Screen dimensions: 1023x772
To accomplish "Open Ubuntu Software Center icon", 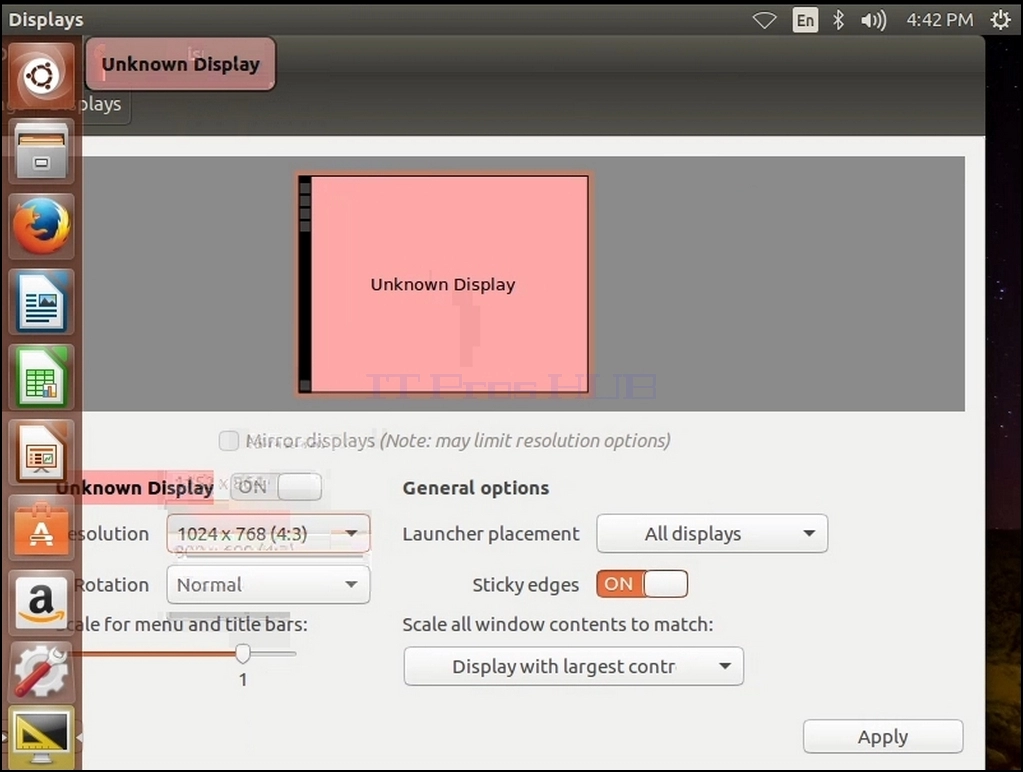I will tap(41, 528).
